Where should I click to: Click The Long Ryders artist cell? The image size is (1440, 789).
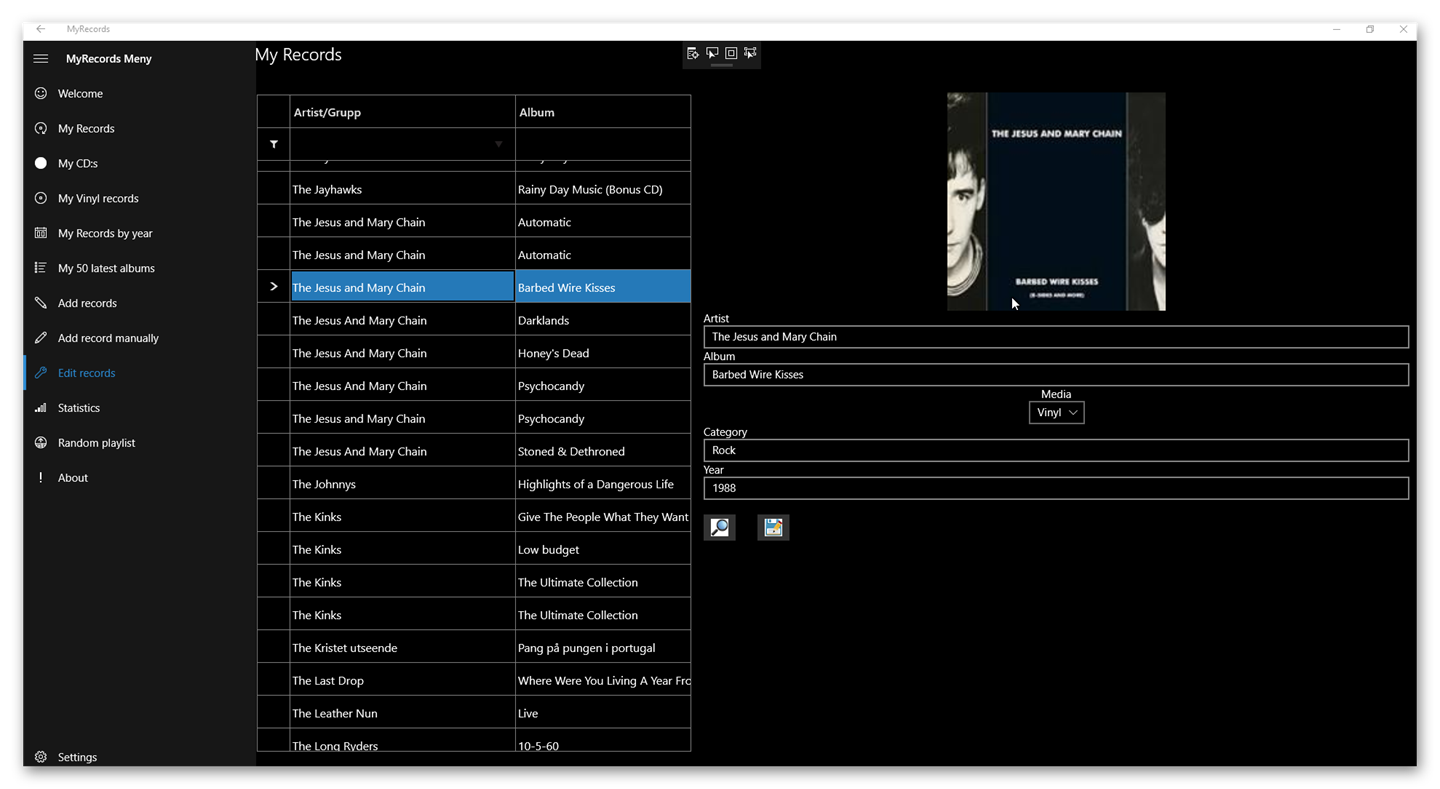(x=403, y=741)
